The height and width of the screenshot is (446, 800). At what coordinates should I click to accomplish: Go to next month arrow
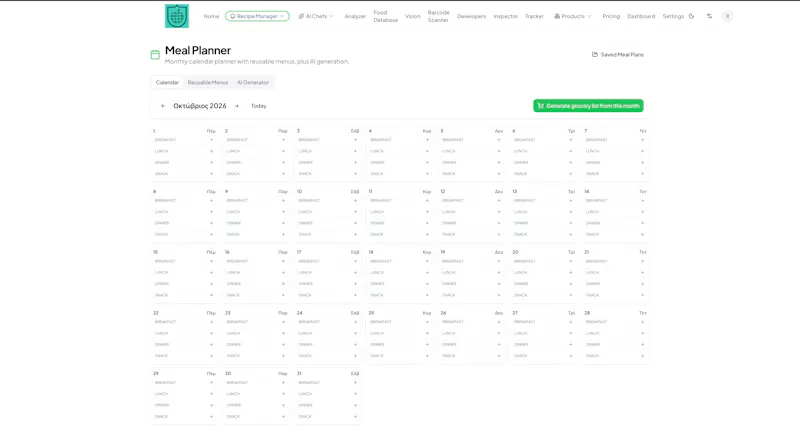pos(237,106)
